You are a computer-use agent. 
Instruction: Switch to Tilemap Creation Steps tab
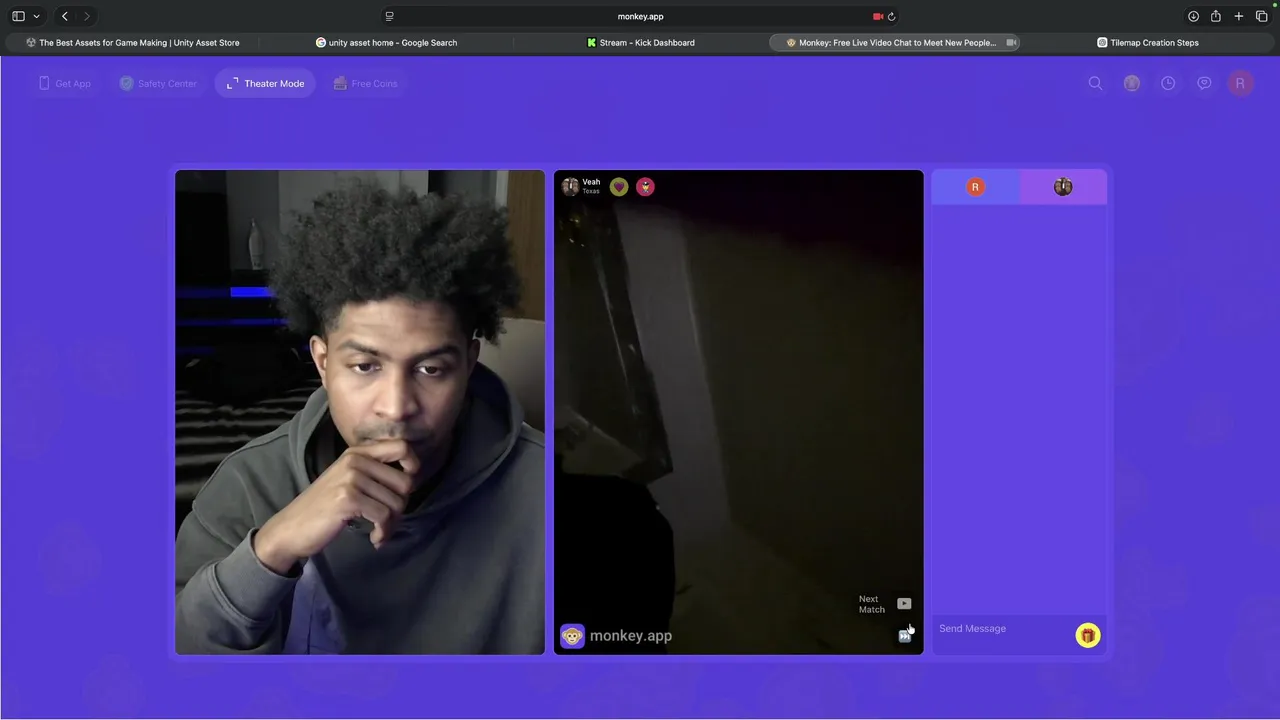tap(1148, 43)
